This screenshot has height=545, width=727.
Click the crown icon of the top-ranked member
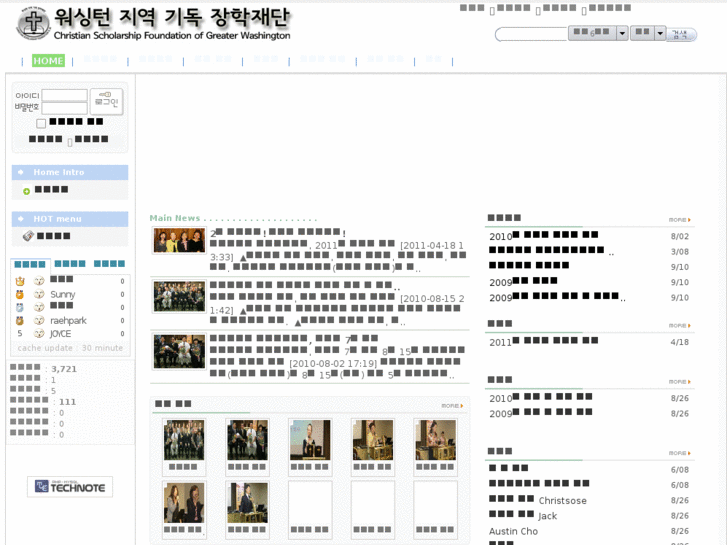click(20, 281)
